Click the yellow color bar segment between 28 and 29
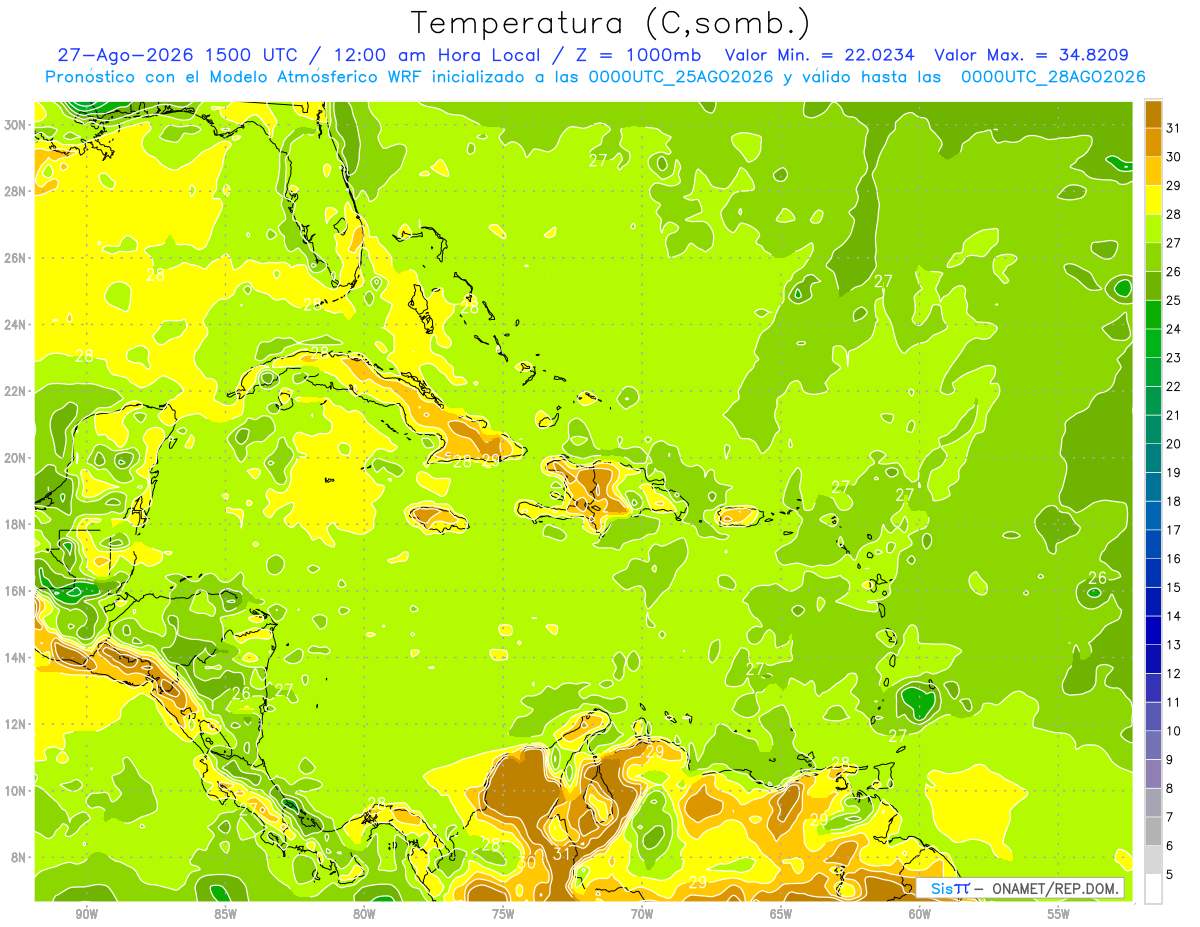This screenshot has width=1200, height=927. coord(1153,200)
